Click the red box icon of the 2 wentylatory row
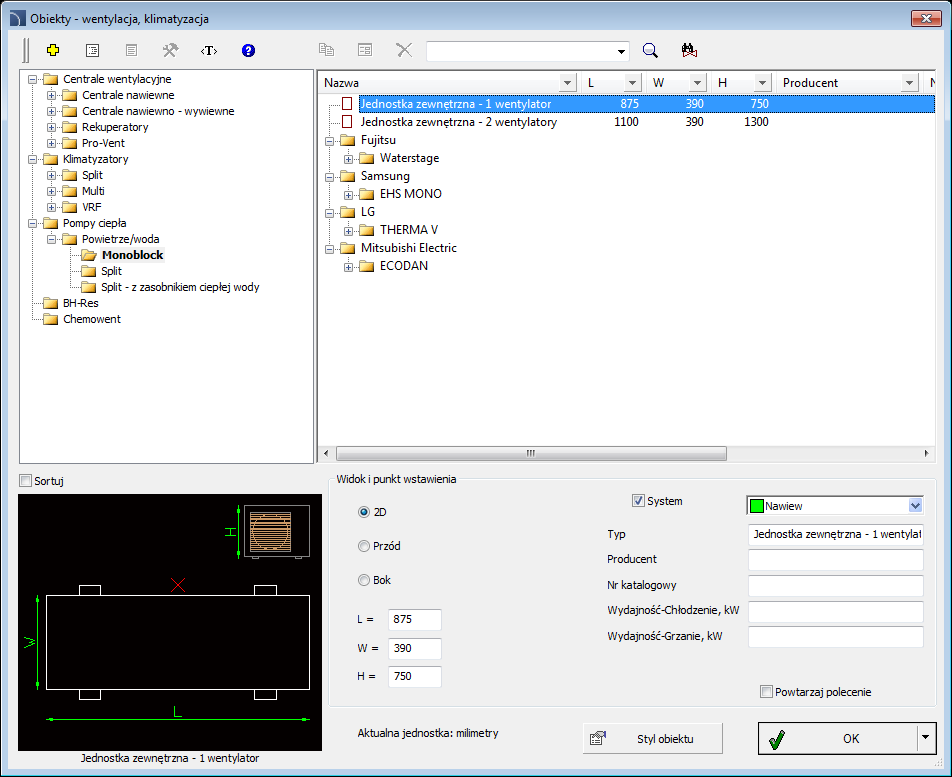 (347, 122)
